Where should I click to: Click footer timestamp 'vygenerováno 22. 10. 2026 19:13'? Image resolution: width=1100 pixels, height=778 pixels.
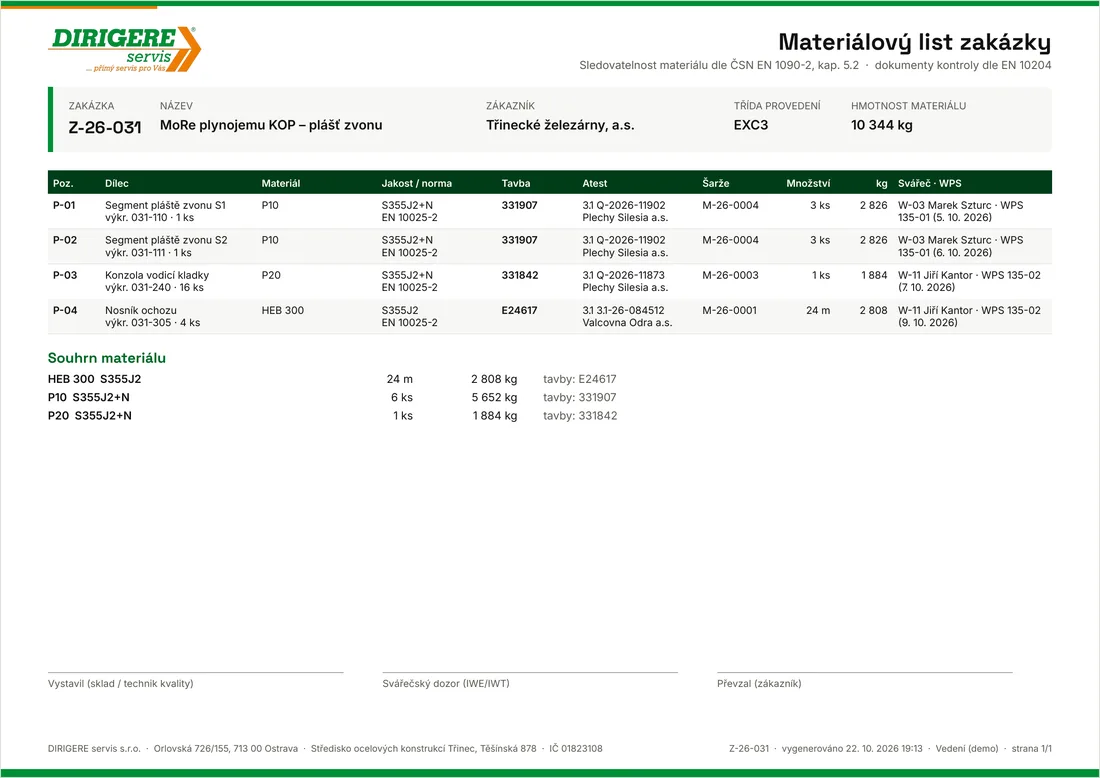(x=852, y=749)
